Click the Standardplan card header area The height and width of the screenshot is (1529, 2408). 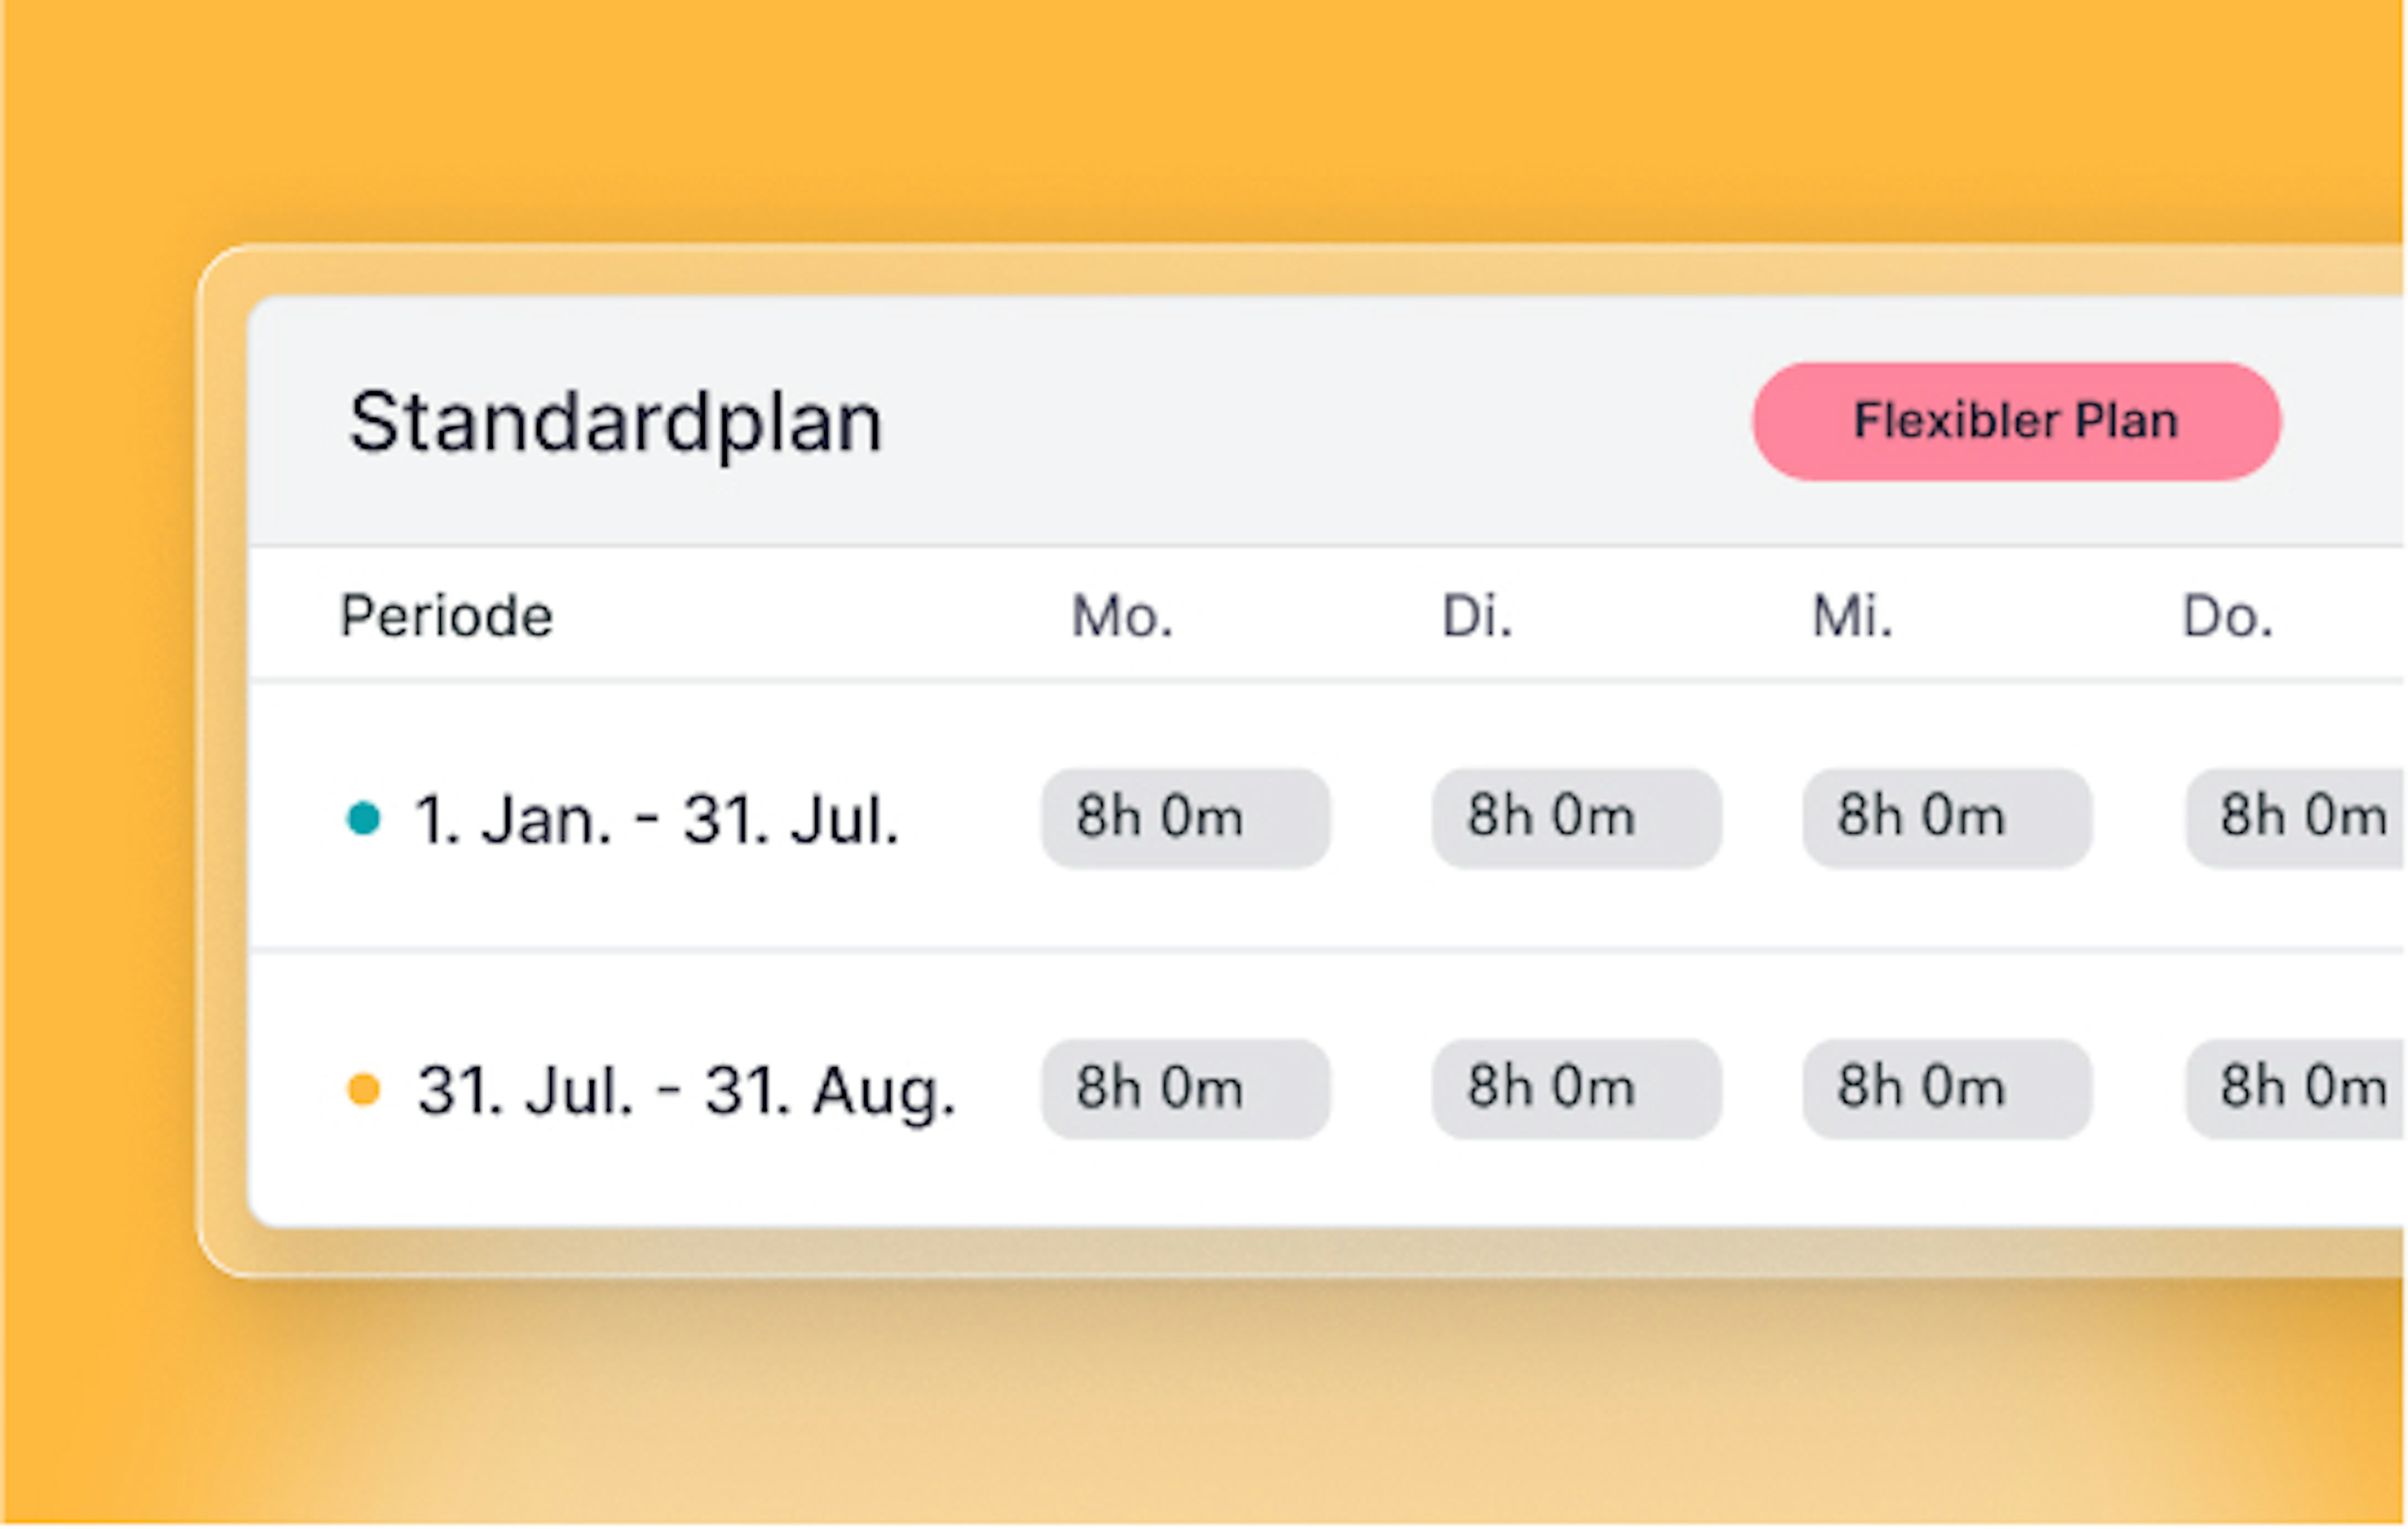[1326, 421]
